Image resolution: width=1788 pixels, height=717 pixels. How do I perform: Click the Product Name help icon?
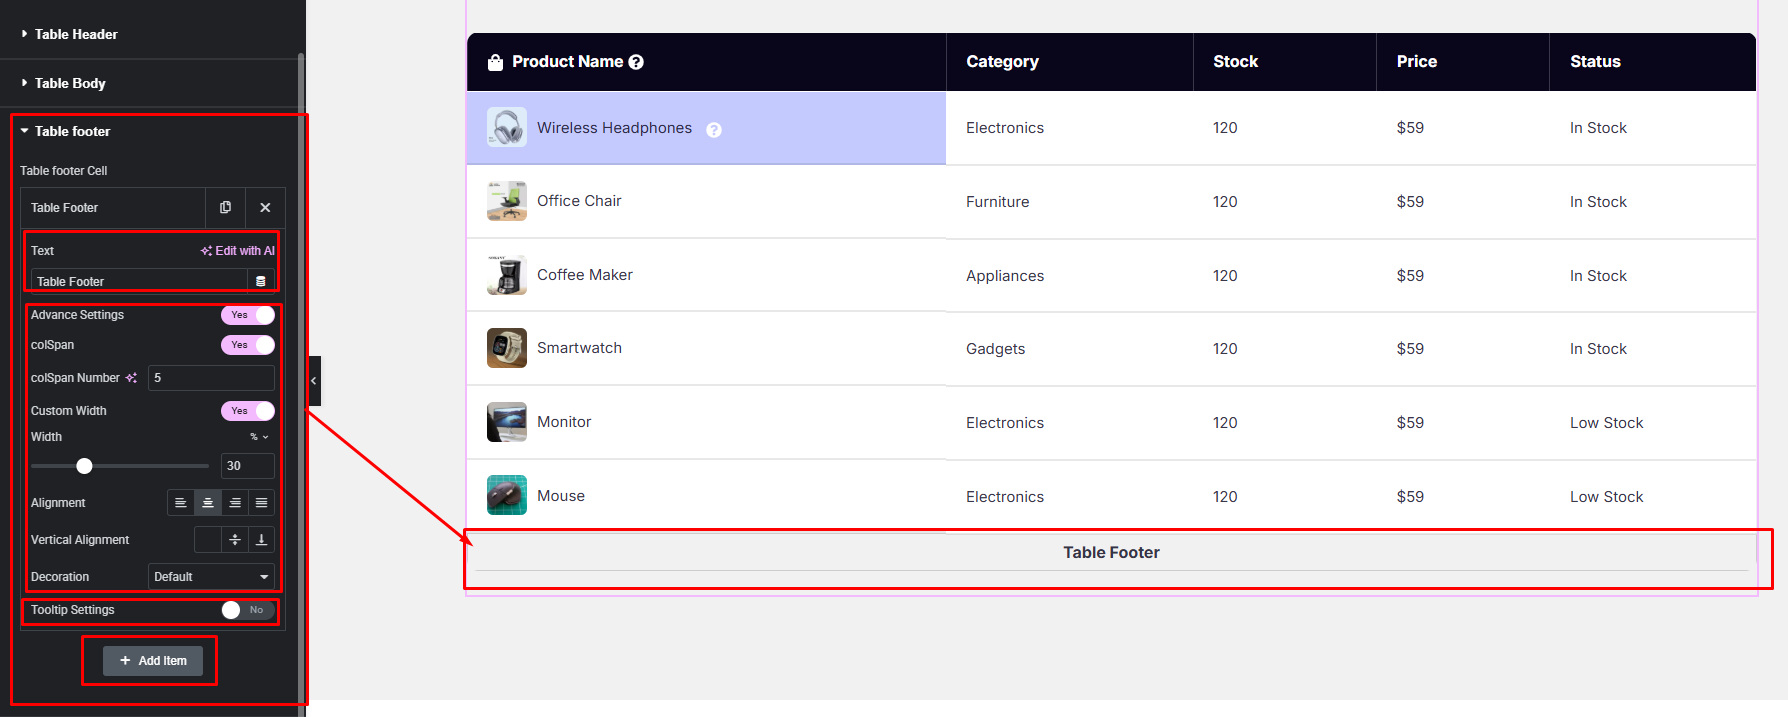(636, 62)
